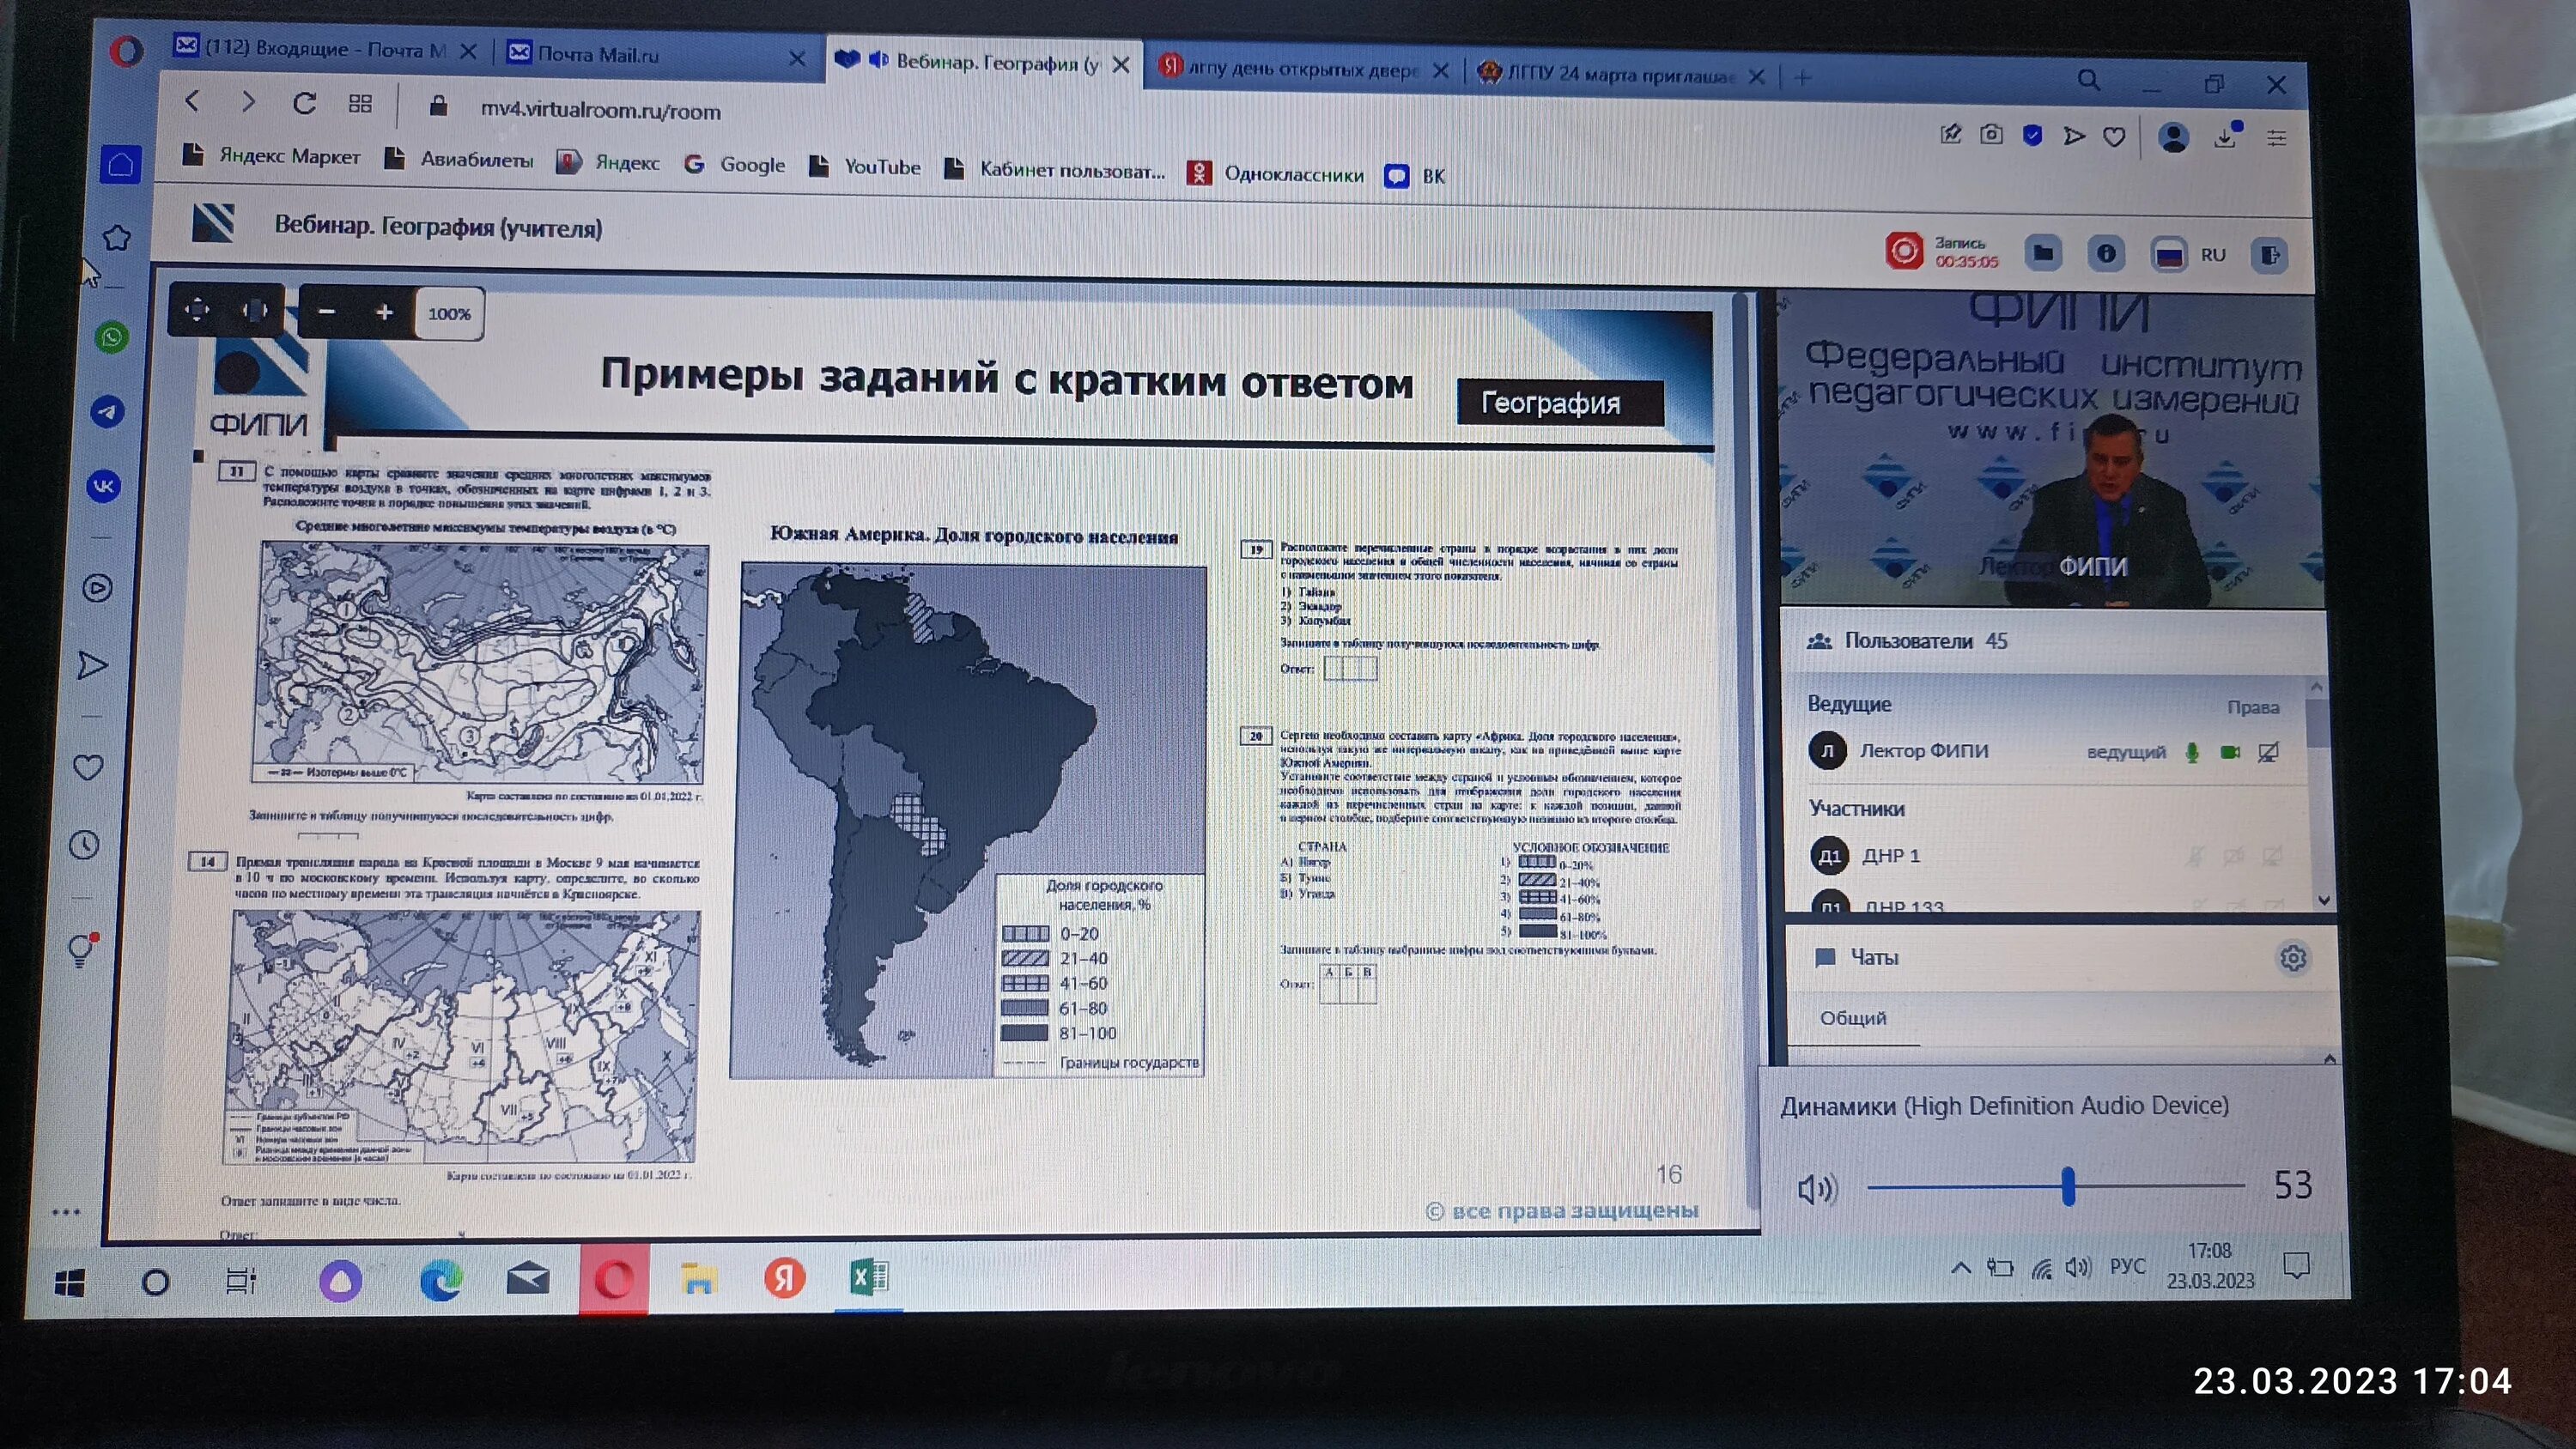Adjust the speakers volume slider
Image resolution: width=2576 pixels, height=1449 pixels.
2056,1187
